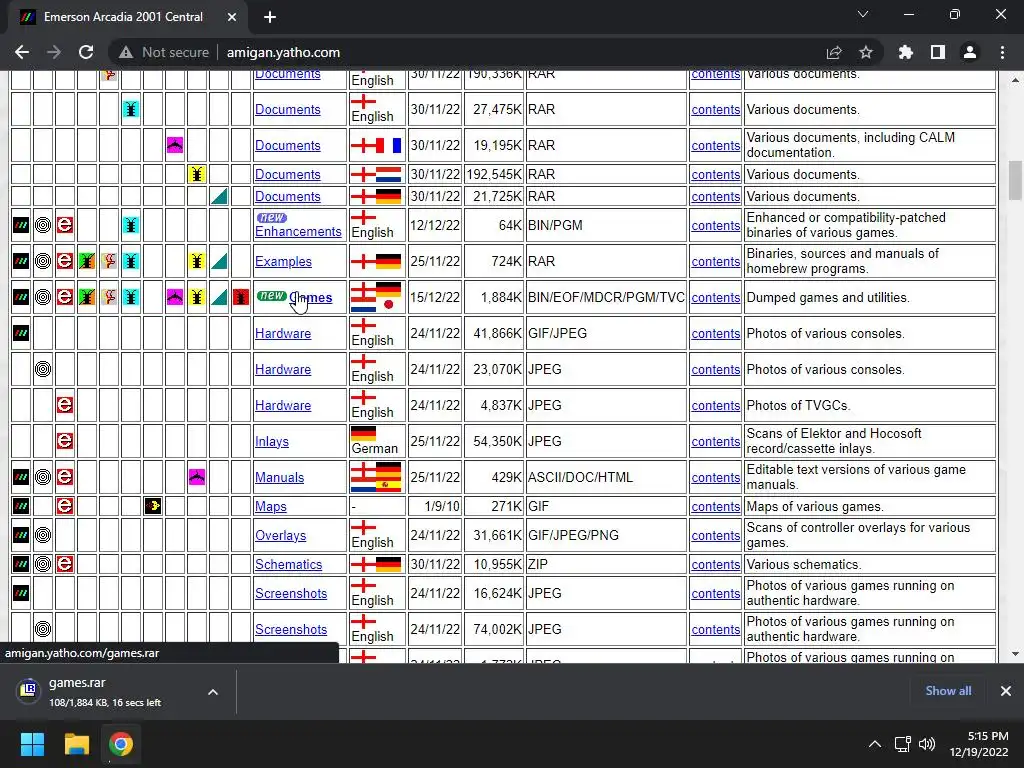Reload the current page
Image resolution: width=1024 pixels, height=768 pixels.
point(86,52)
